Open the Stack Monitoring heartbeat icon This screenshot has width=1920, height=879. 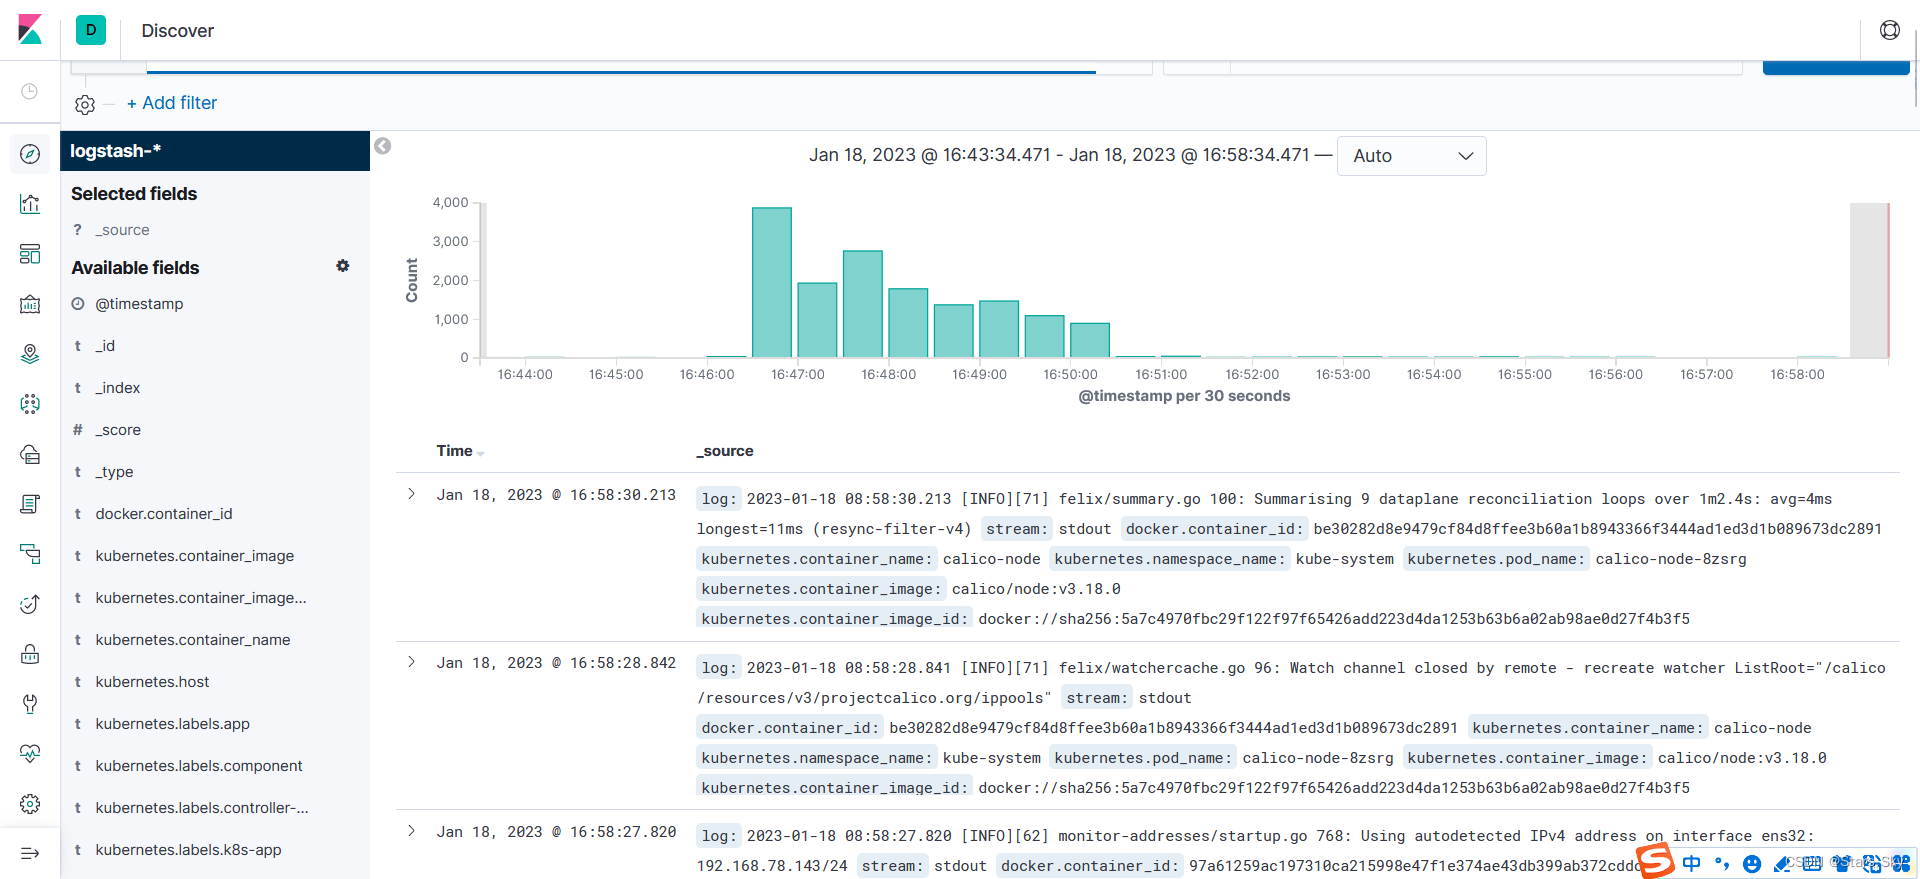click(30, 754)
